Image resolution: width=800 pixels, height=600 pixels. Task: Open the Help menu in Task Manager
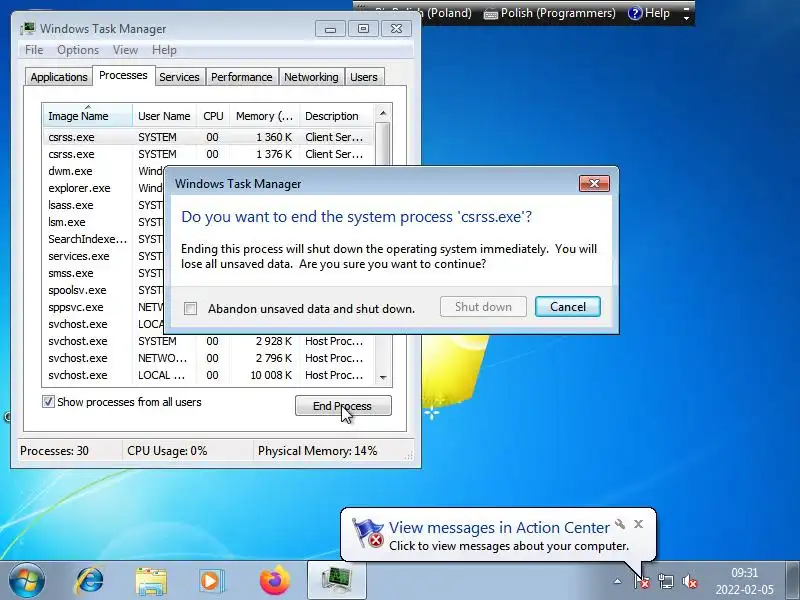[164, 50]
